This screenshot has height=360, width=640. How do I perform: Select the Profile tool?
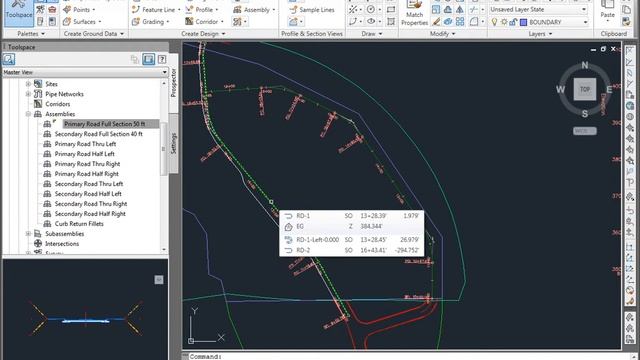click(202, 9)
